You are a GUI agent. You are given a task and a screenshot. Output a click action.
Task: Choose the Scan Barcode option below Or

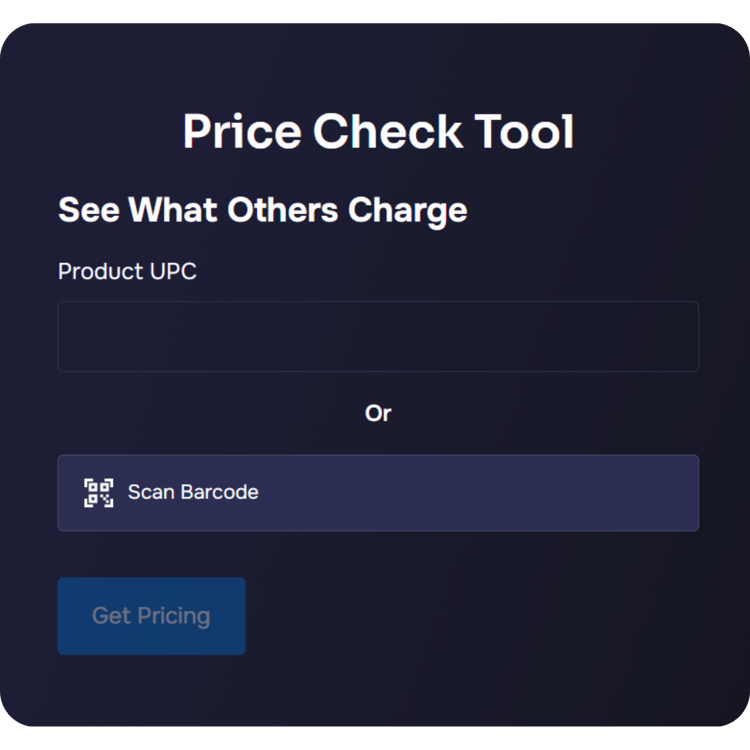pyautogui.click(x=378, y=493)
